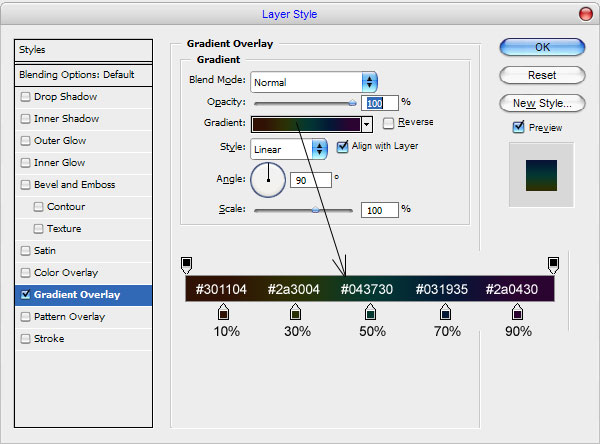Screen dimensions: 600x444
Task: Enable the Inner Glow checkbox
Action: 25,163
